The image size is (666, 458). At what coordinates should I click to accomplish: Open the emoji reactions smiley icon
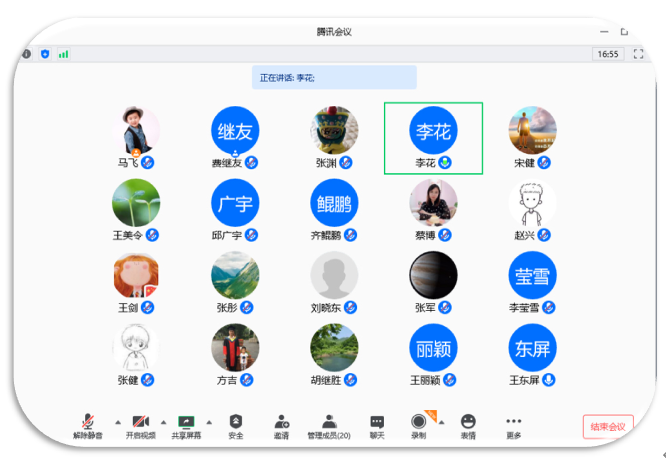coord(468,421)
